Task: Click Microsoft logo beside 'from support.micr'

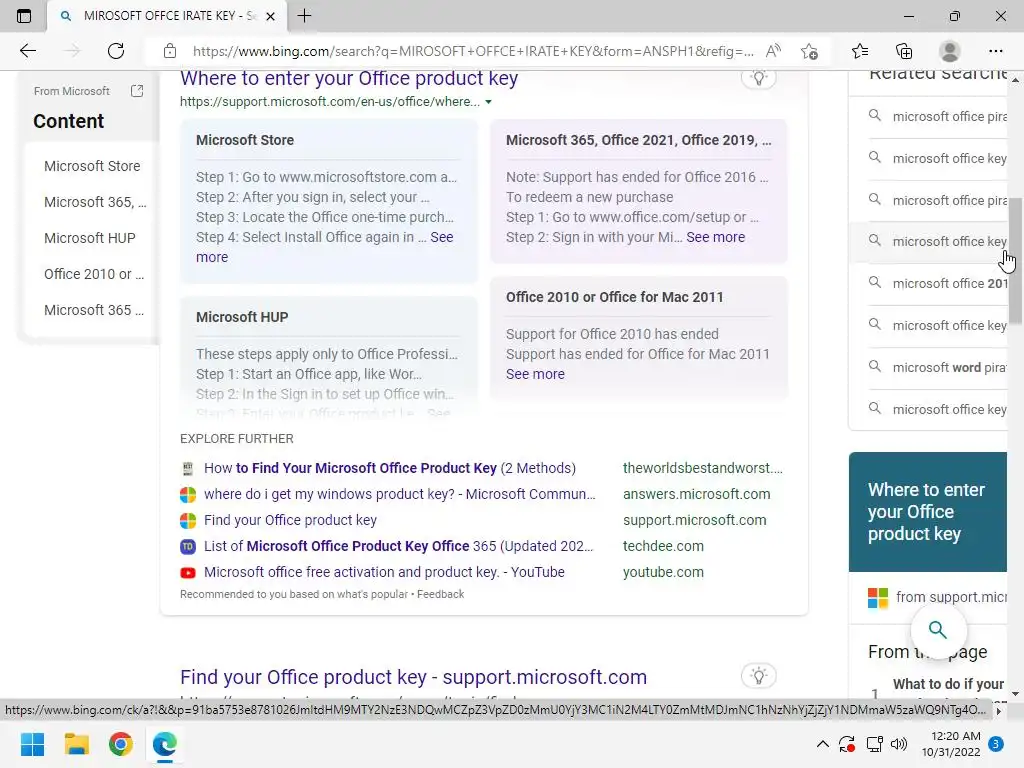Action: [878, 598]
